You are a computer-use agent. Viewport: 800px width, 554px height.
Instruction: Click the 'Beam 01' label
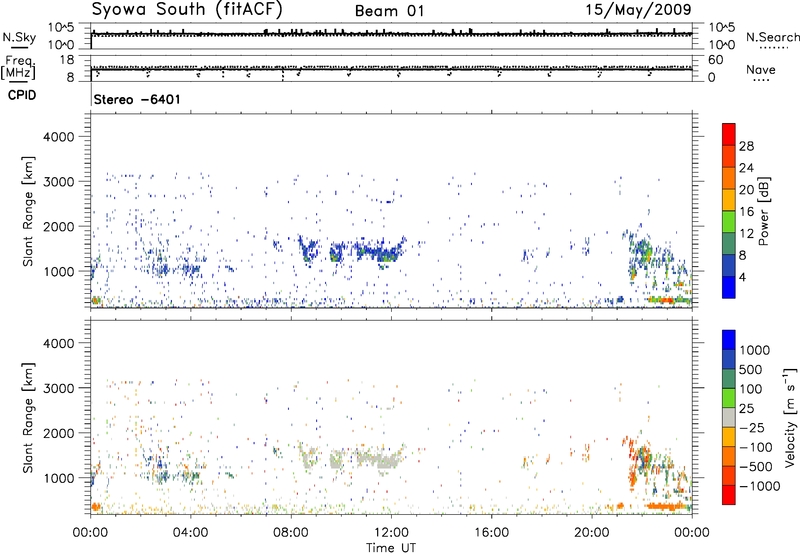point(390,11)
